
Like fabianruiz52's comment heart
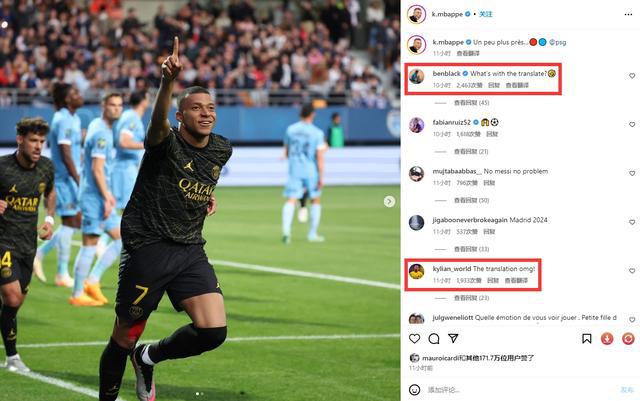click(632, 125)
